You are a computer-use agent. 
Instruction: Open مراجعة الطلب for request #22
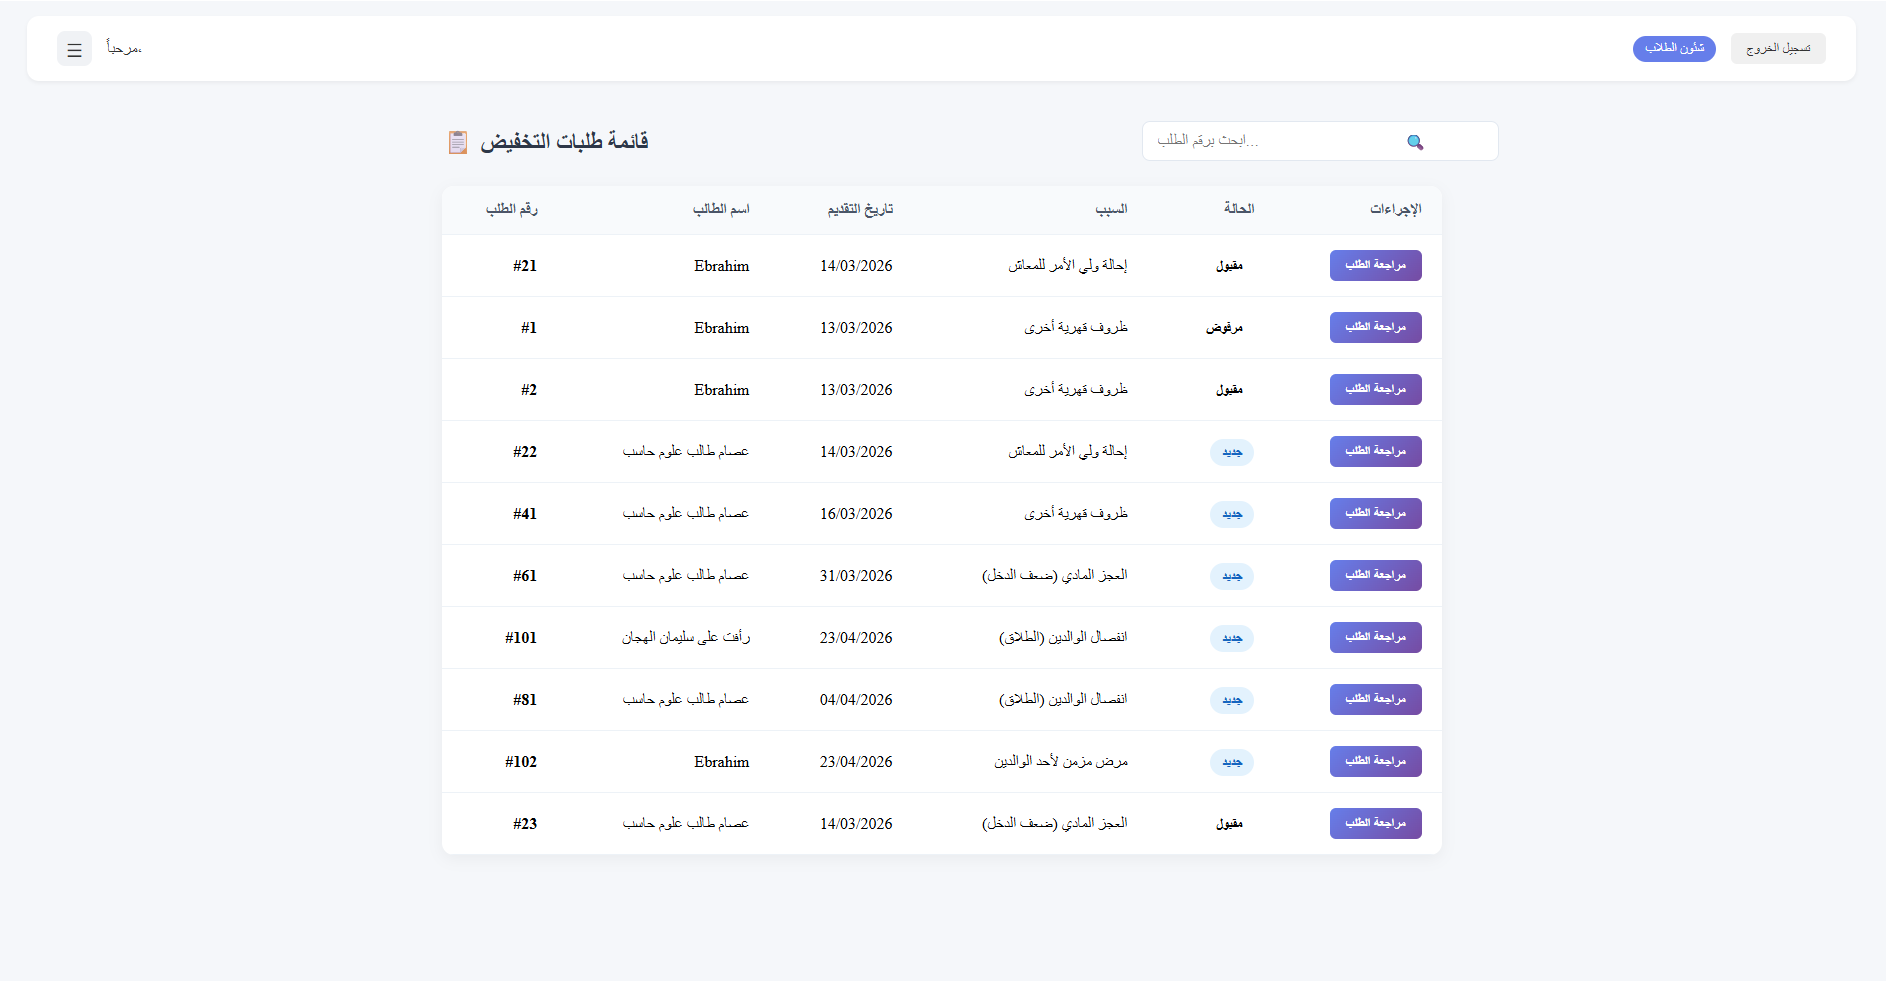tap(1375, 451)
